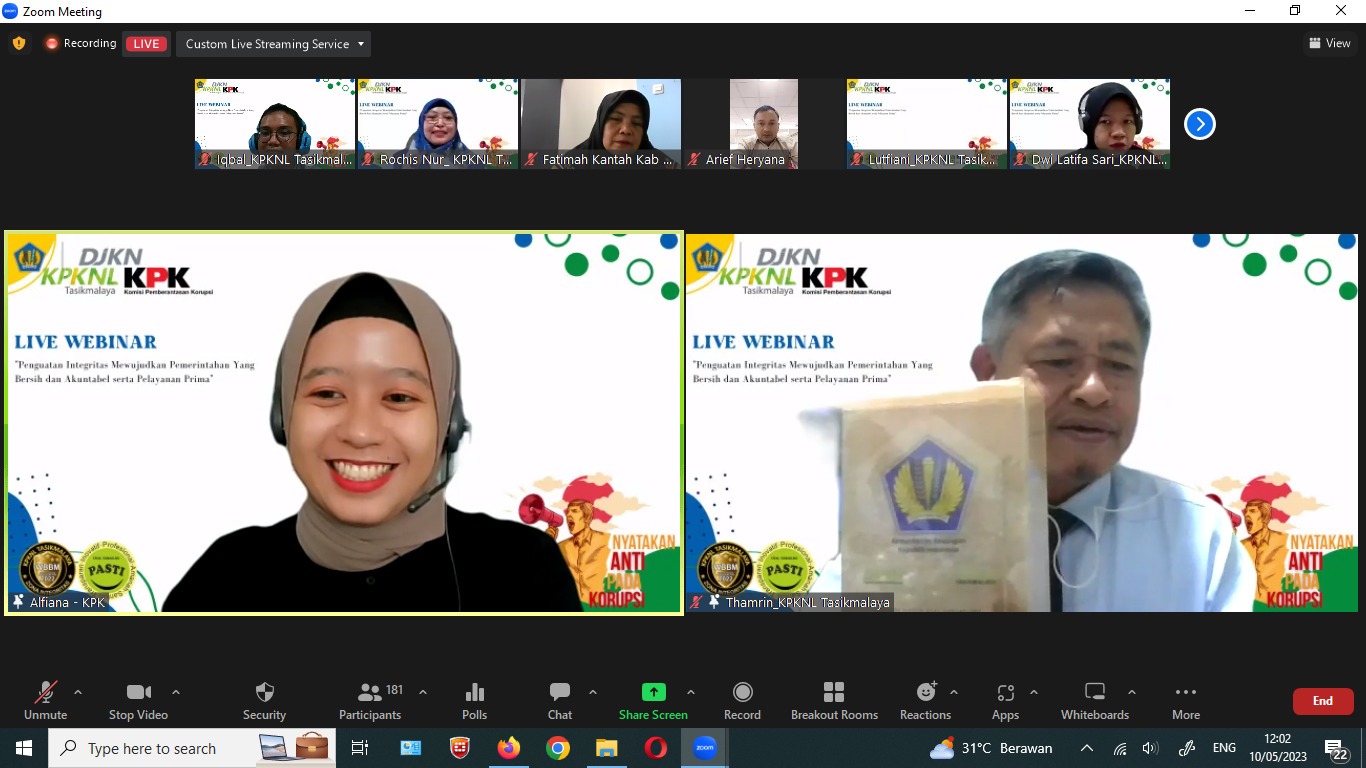
Task: Expand Custom Live Streaming Service dropdown
Action: click(274, 44)
